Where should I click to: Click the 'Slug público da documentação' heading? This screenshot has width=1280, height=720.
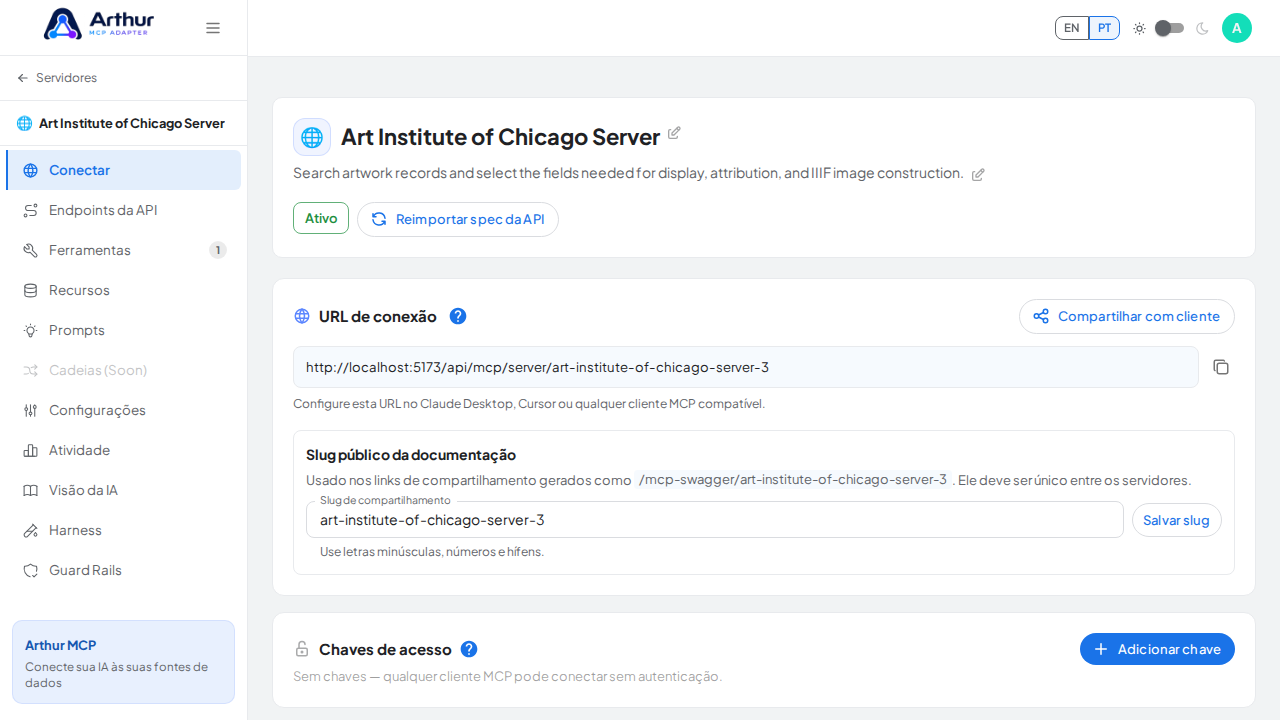pyautogui.click(x=411, y=455)
